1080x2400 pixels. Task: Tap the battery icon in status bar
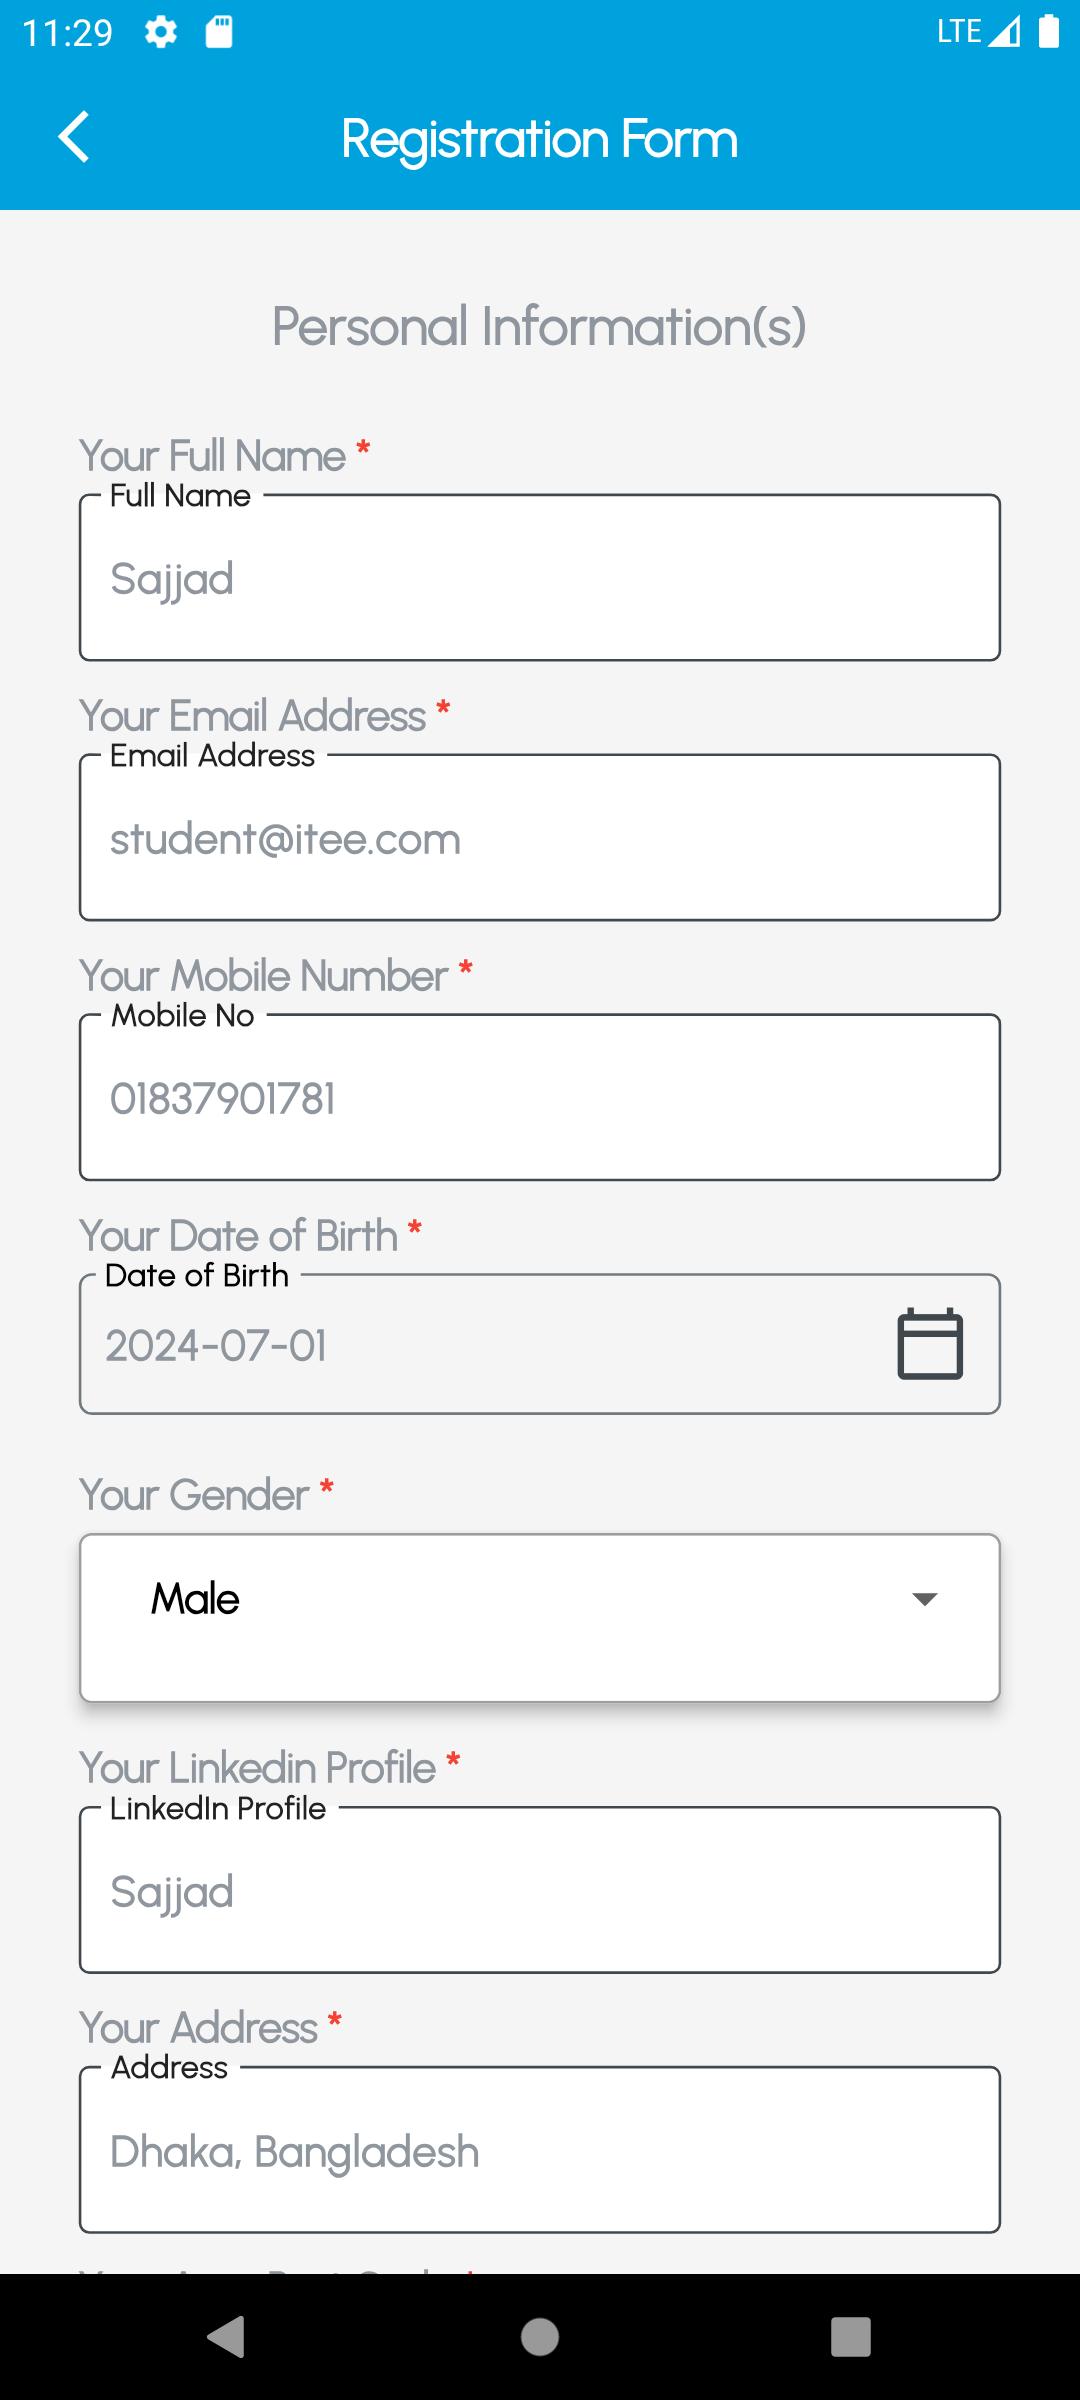click(1048, 32)
